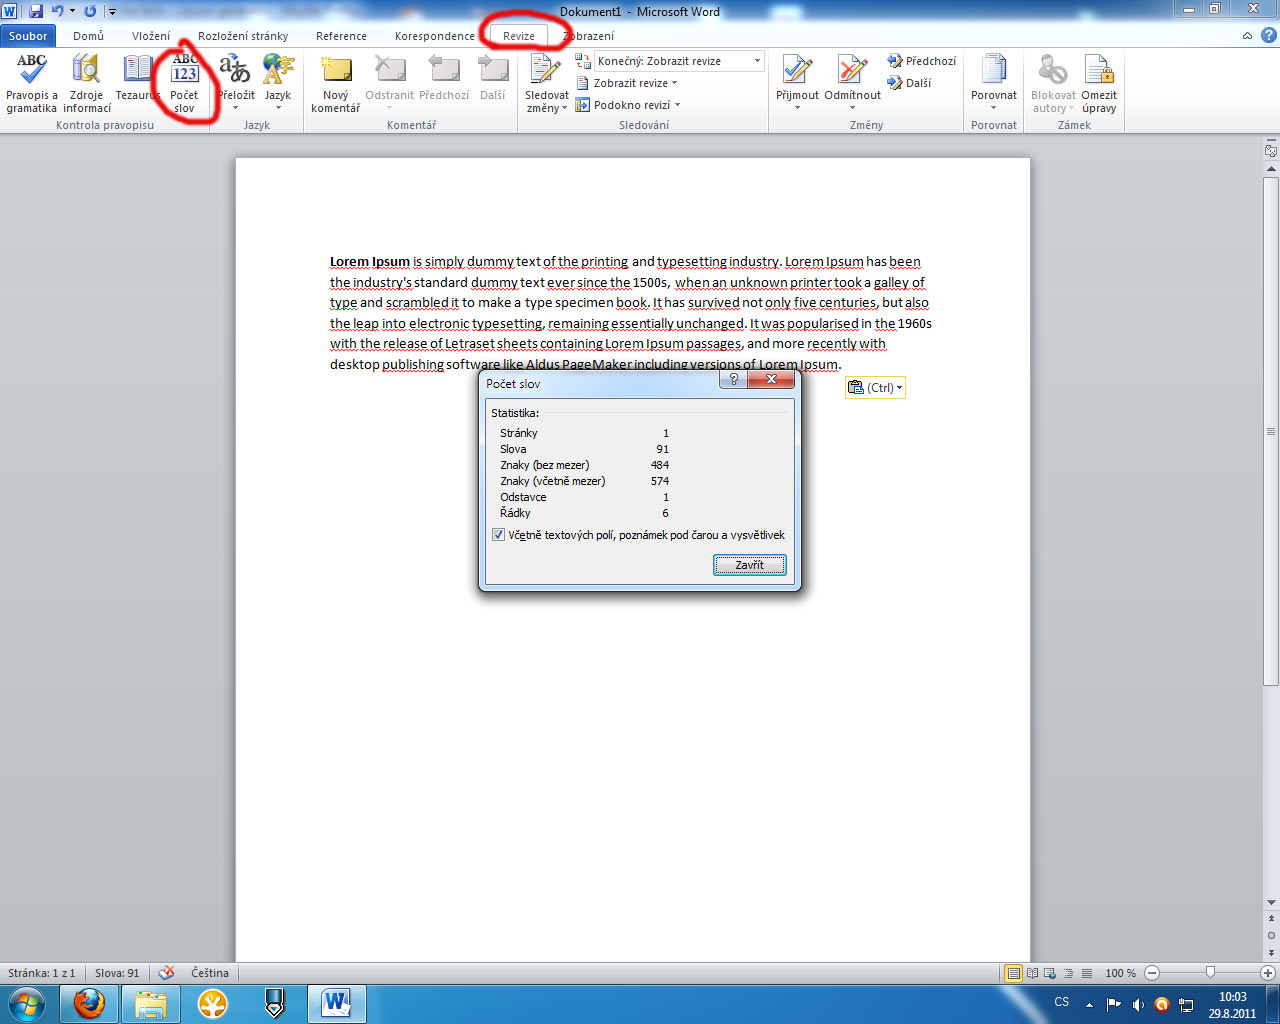Switch to the Korespondence tab
Image resolution: width=1280 pixels, height=1024 pixels.
click(x=435, y=36)
